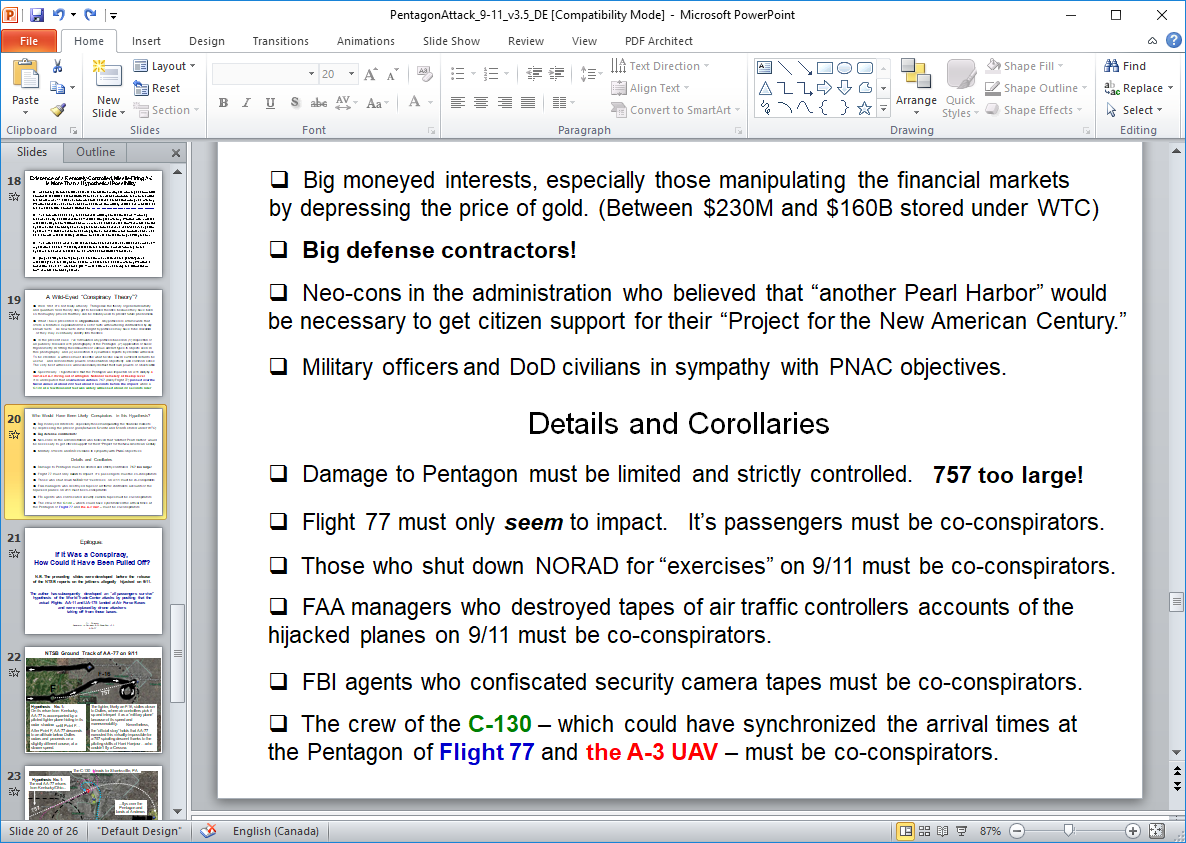Open Align Text dropdown

(x=650, y=88)
